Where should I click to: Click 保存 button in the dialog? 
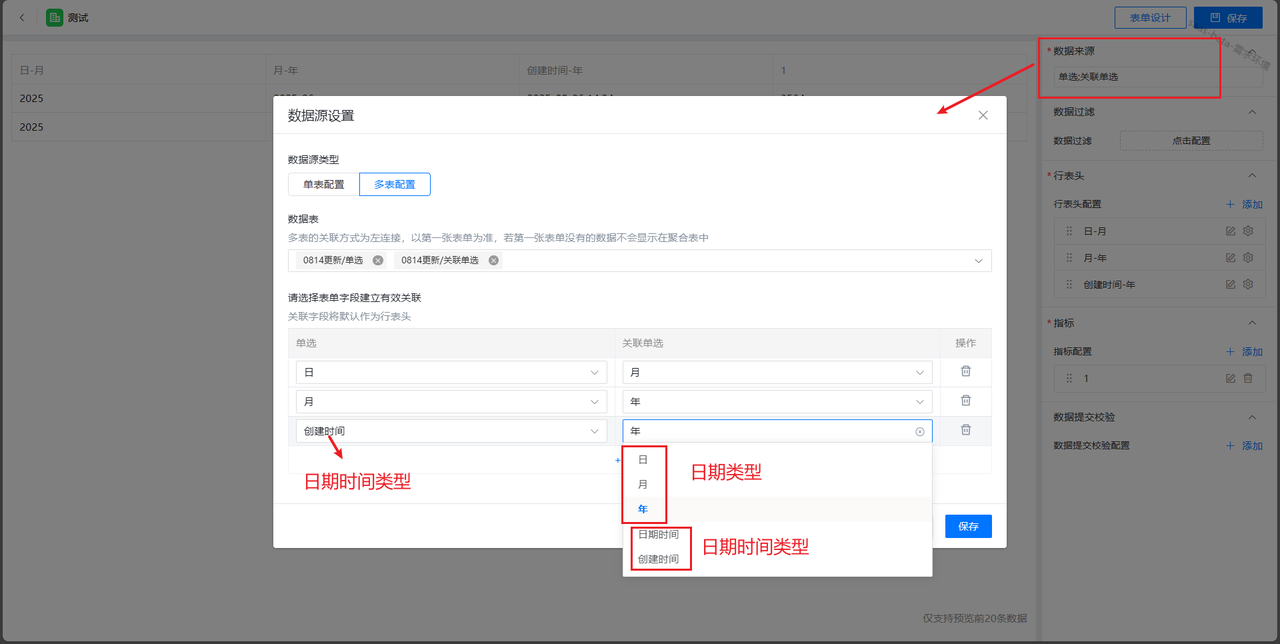pyautogui.click(x=968, y=526)
